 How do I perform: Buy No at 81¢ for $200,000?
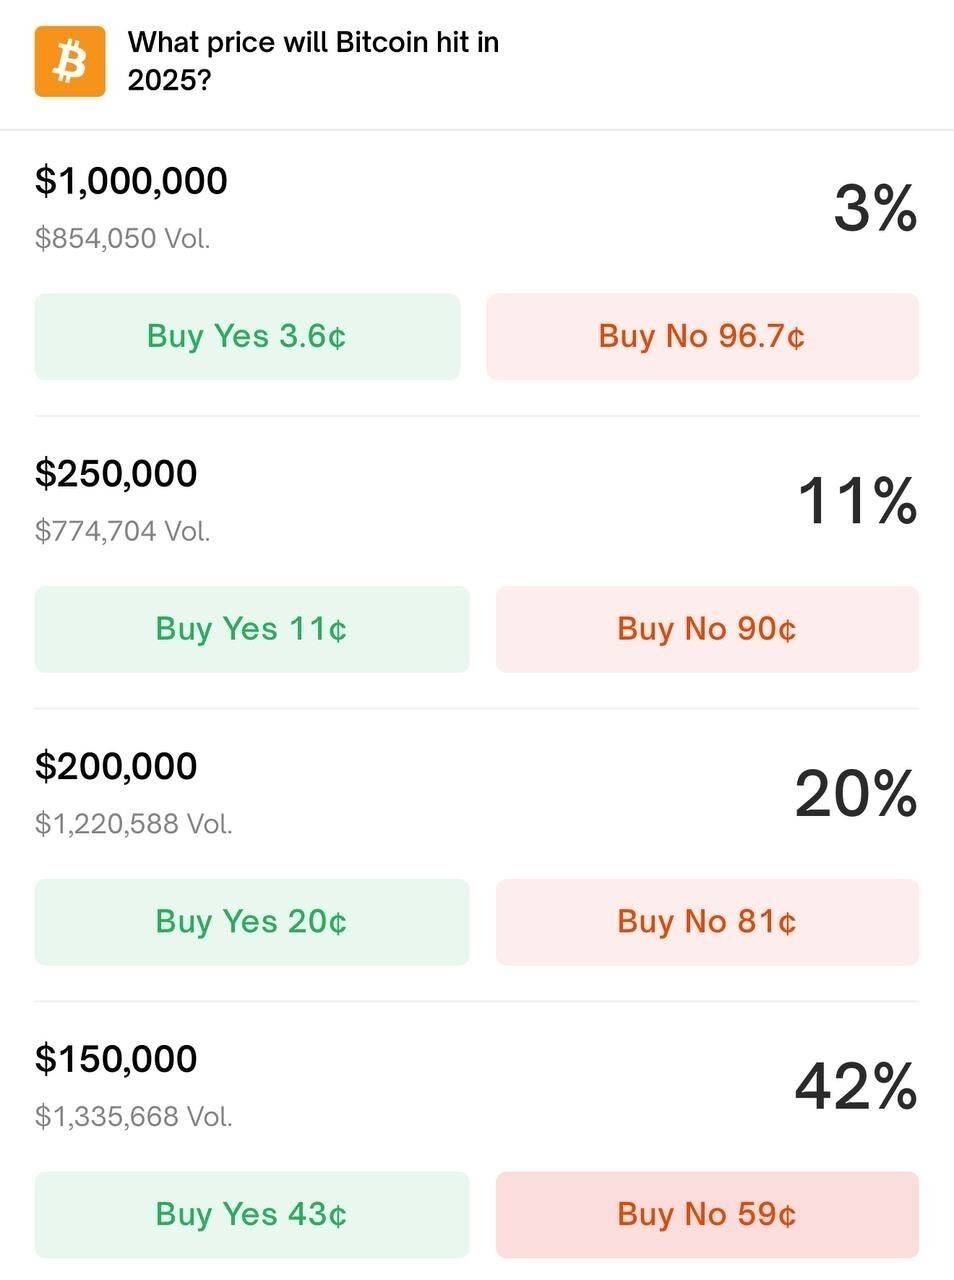707,922
